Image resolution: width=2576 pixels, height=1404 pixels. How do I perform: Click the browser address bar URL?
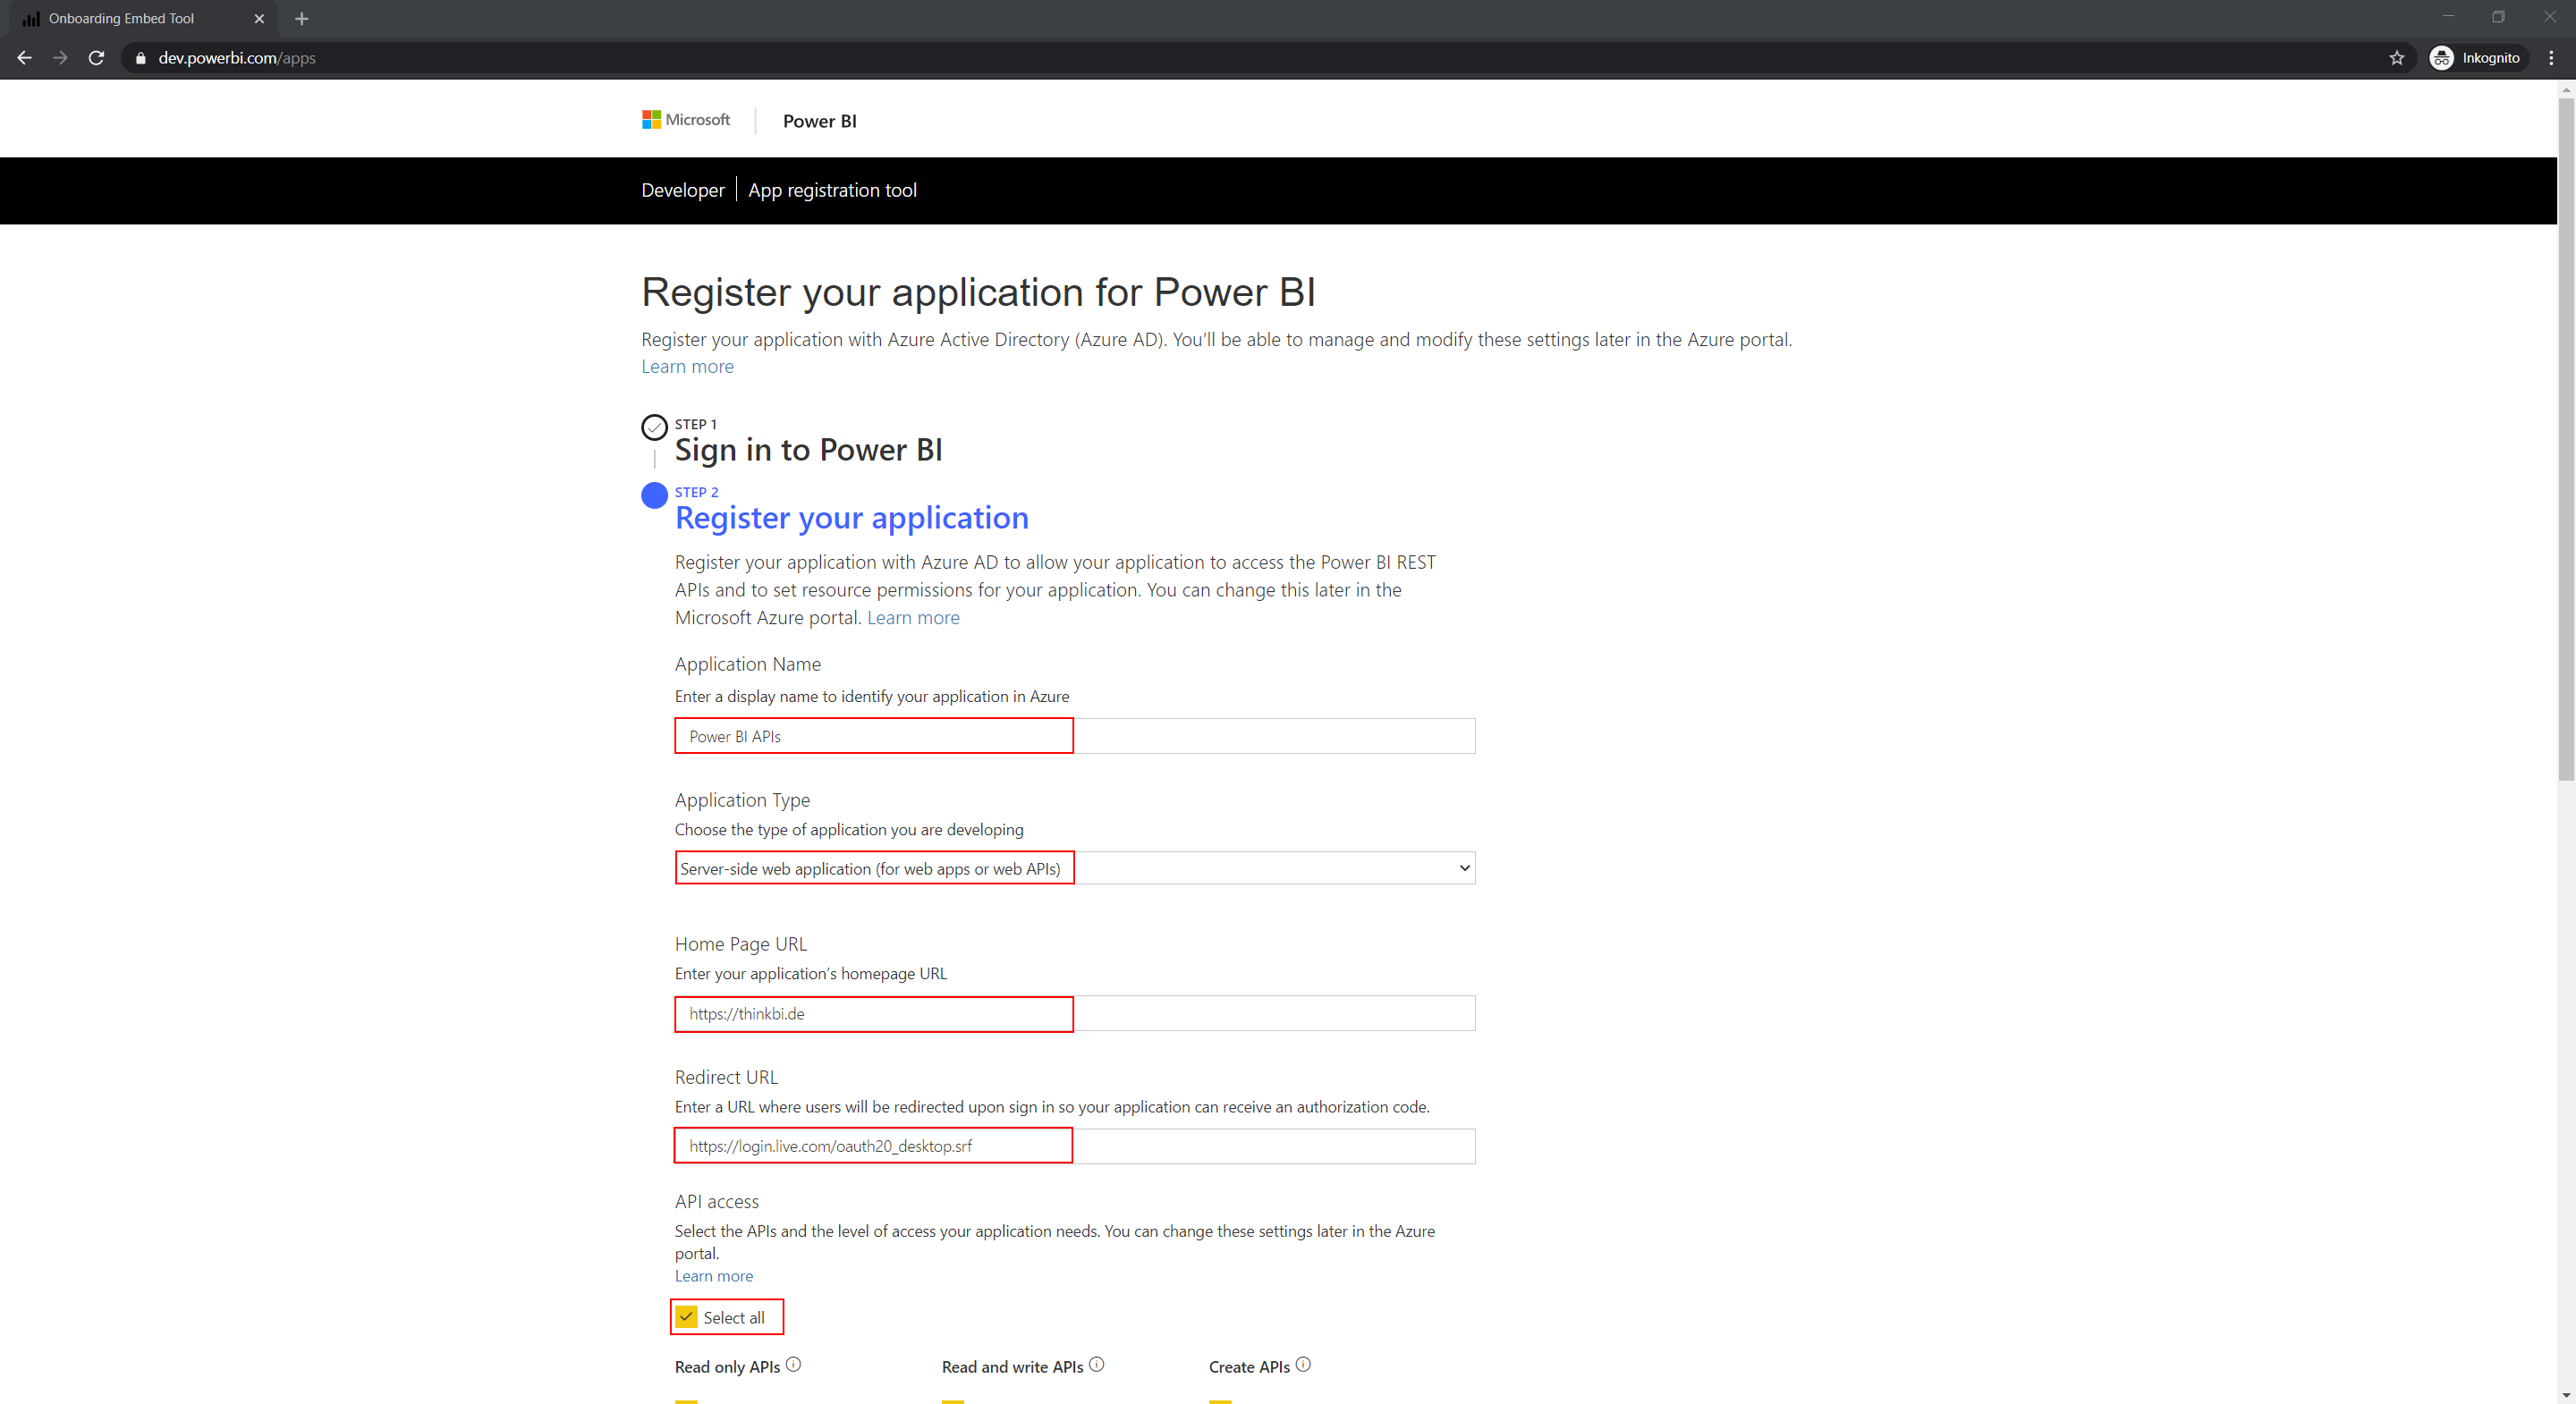coord(237,58)
